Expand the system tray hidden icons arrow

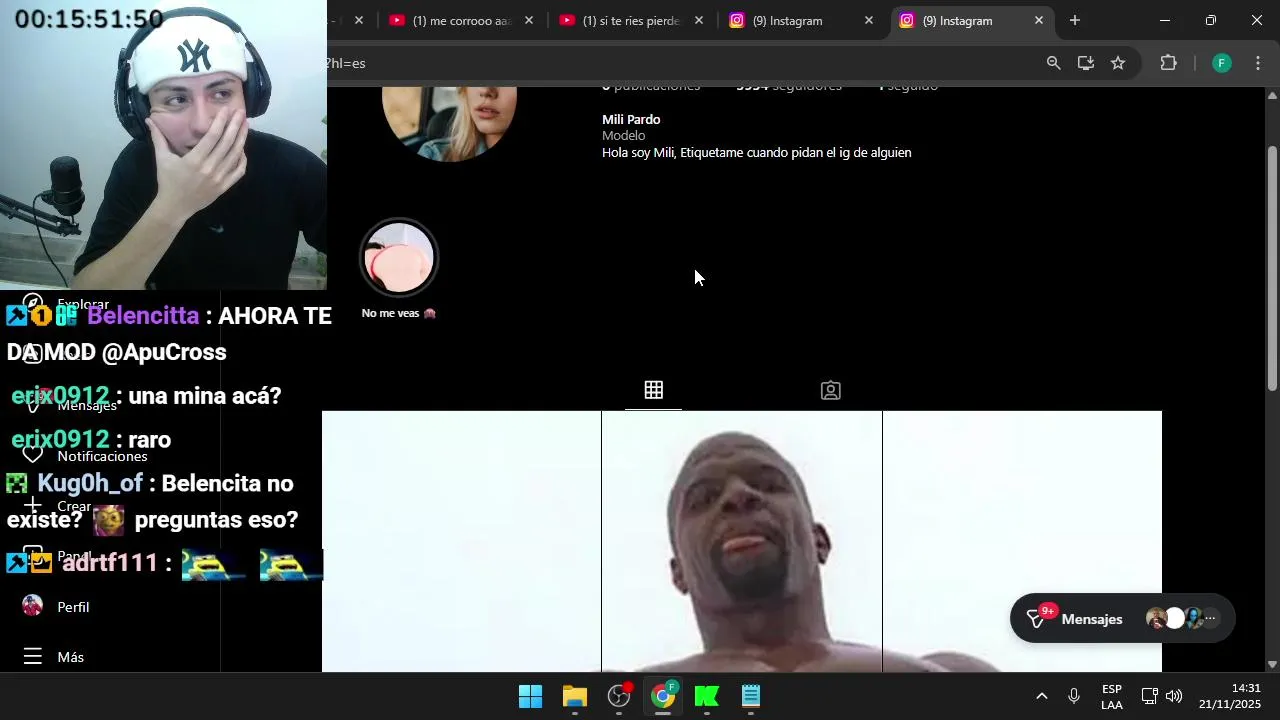point(1041,696)
